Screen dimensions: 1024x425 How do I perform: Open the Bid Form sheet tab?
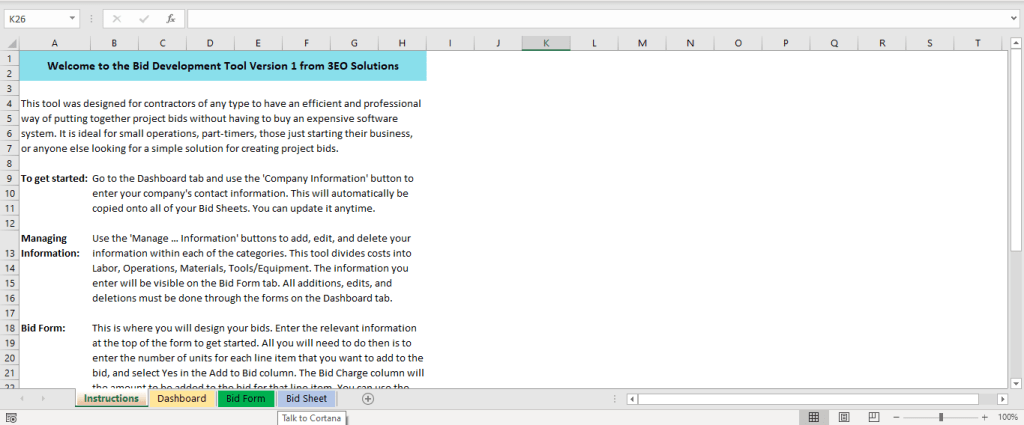pos(245,398)
